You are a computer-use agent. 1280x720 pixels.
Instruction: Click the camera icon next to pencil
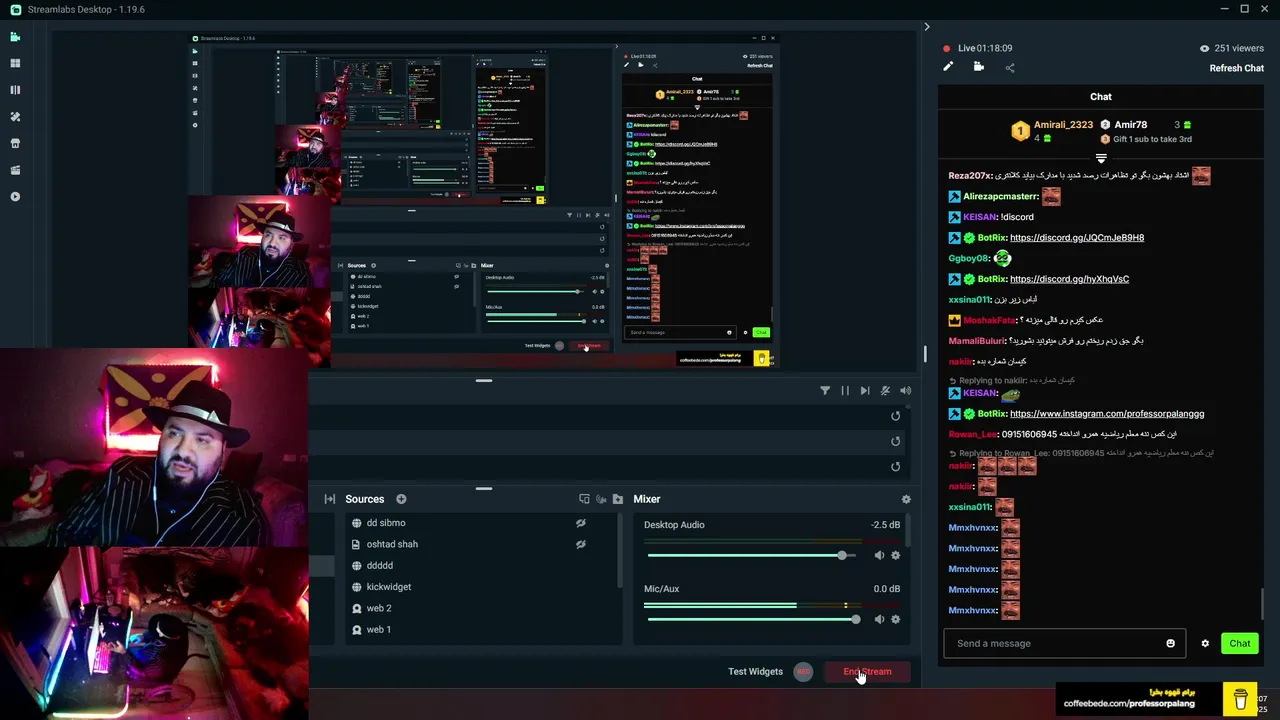[979, 67]
